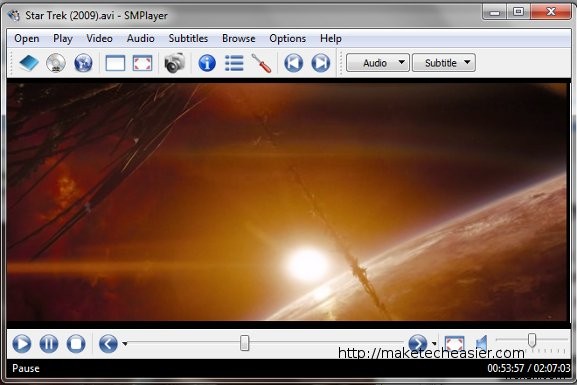Show file information with the blue info icon

pos(207,63)
